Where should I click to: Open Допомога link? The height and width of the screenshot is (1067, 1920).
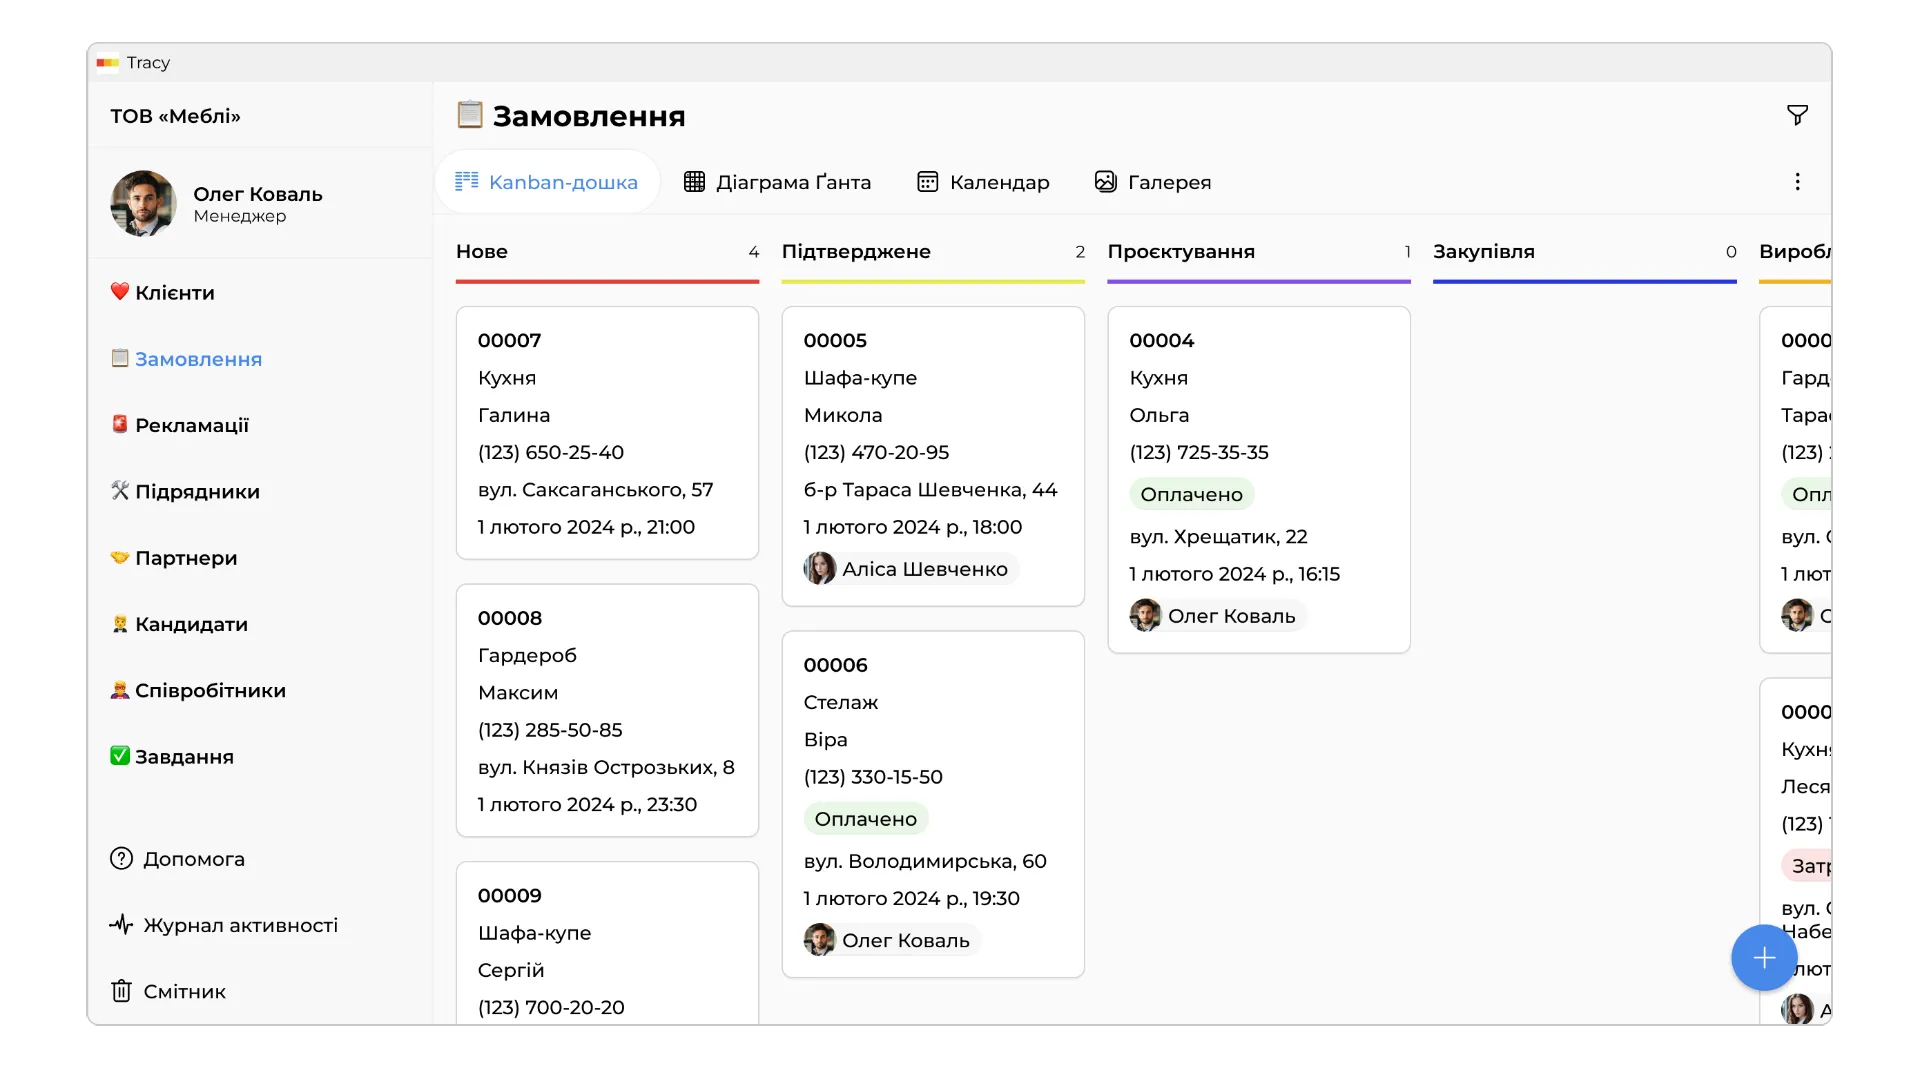194,859
